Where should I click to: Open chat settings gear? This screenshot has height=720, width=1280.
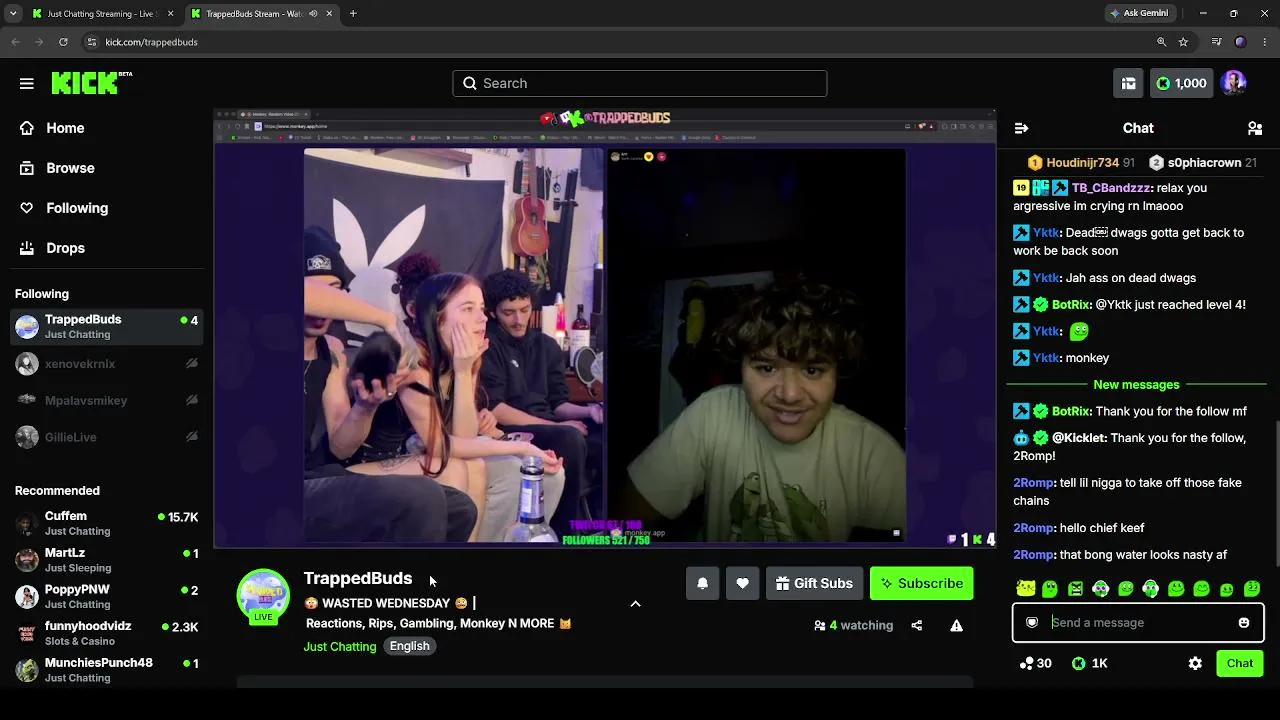tap(1195, 663)
